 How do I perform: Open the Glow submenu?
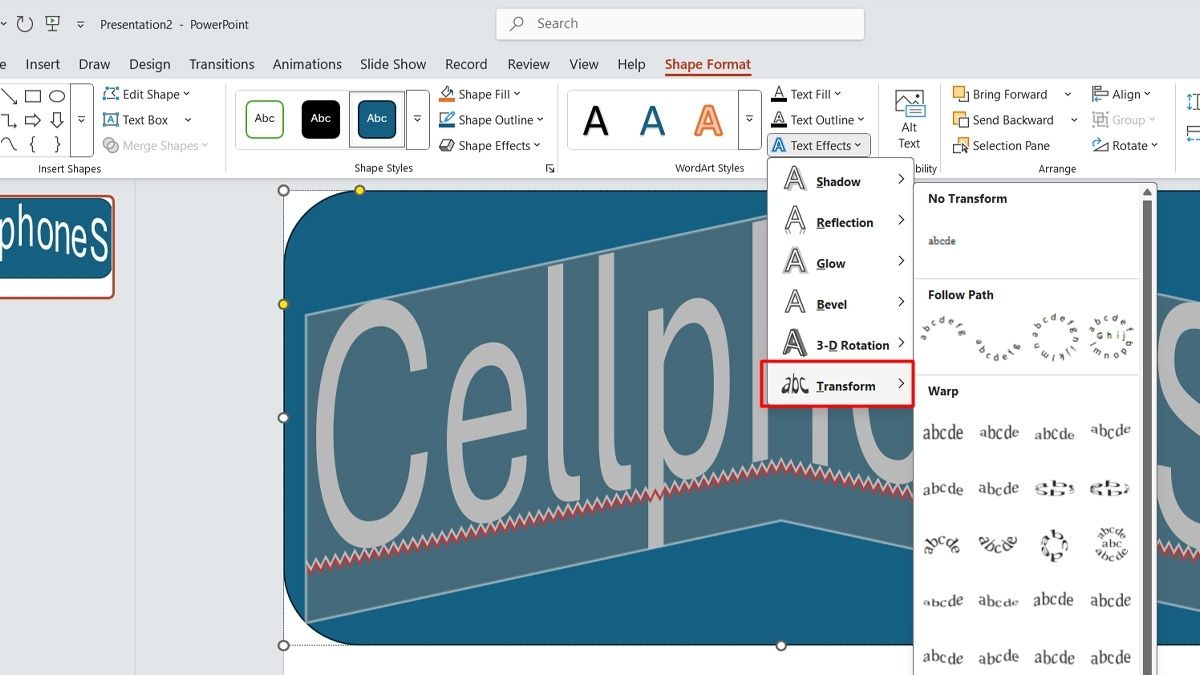point(841,263)
